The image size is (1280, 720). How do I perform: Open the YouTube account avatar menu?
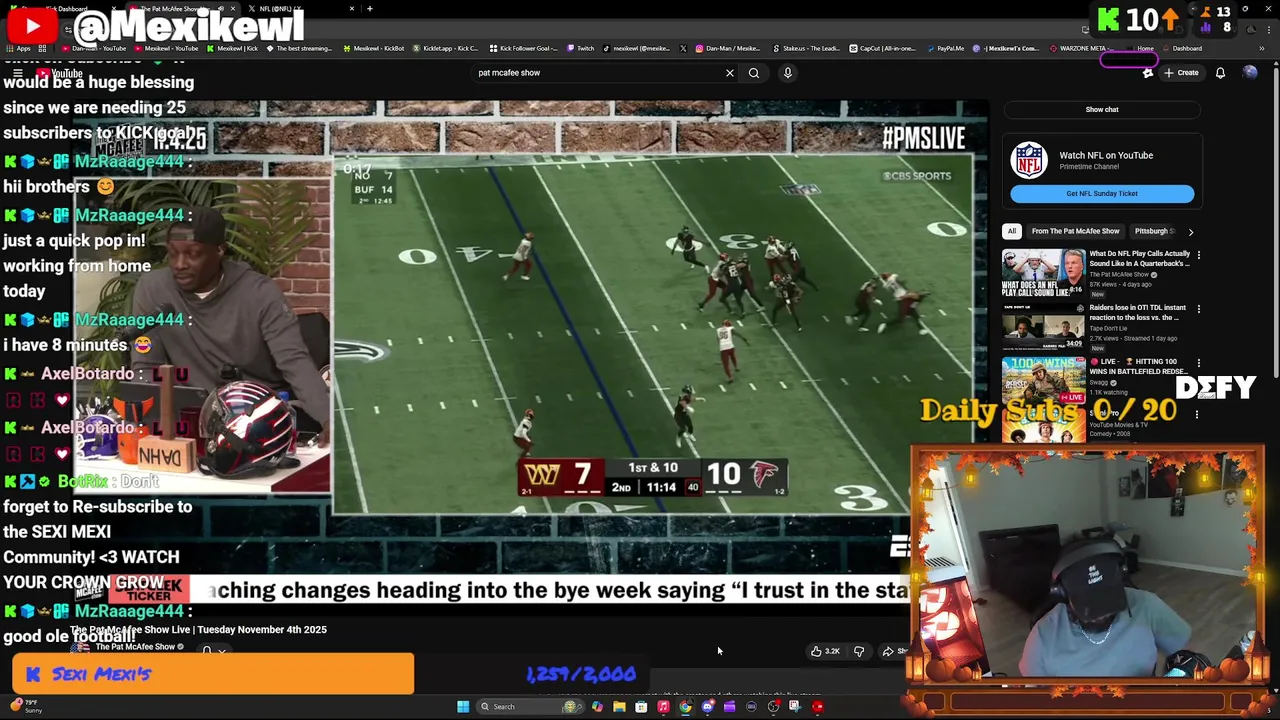1250,73
